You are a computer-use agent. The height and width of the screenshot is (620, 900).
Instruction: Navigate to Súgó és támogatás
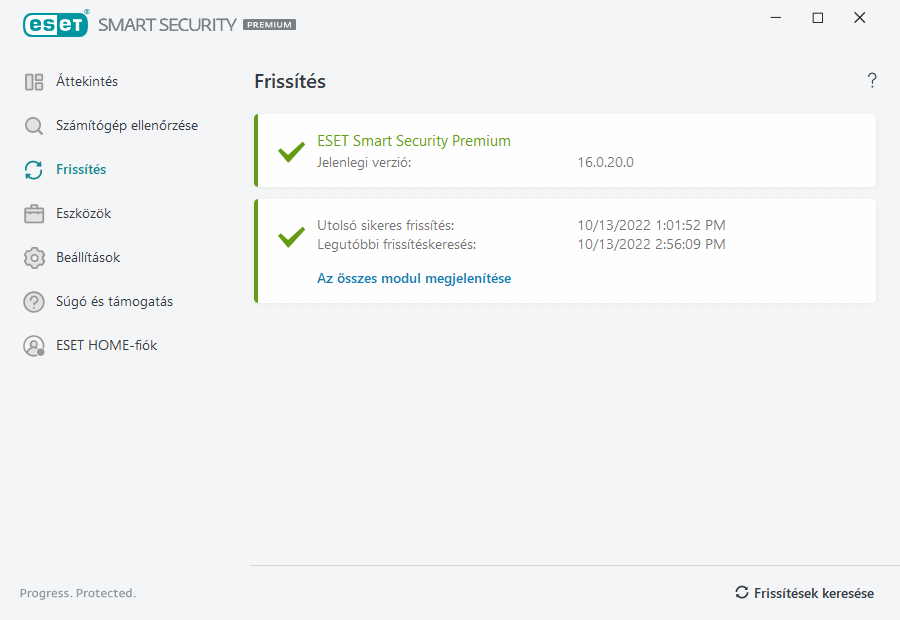coord(114,302)
